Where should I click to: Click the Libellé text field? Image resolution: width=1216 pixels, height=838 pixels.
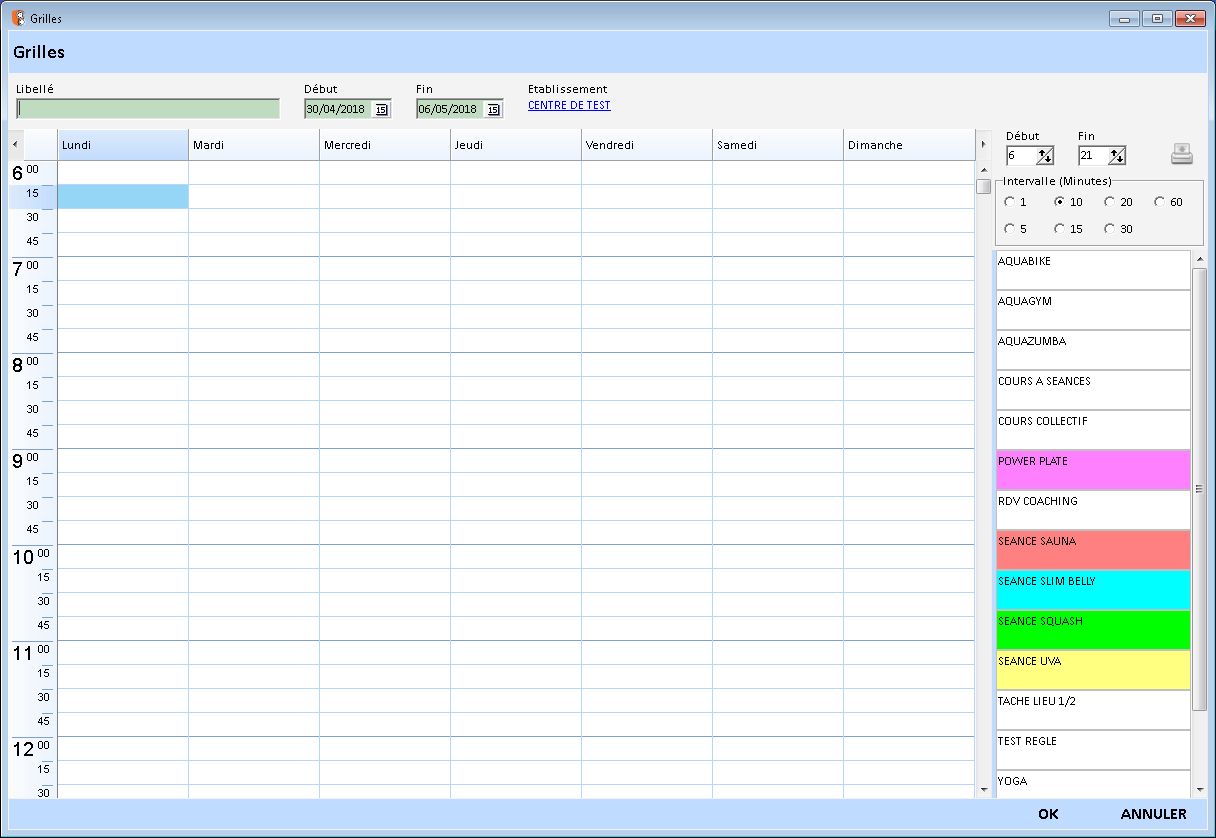click(x=148, y=109)
